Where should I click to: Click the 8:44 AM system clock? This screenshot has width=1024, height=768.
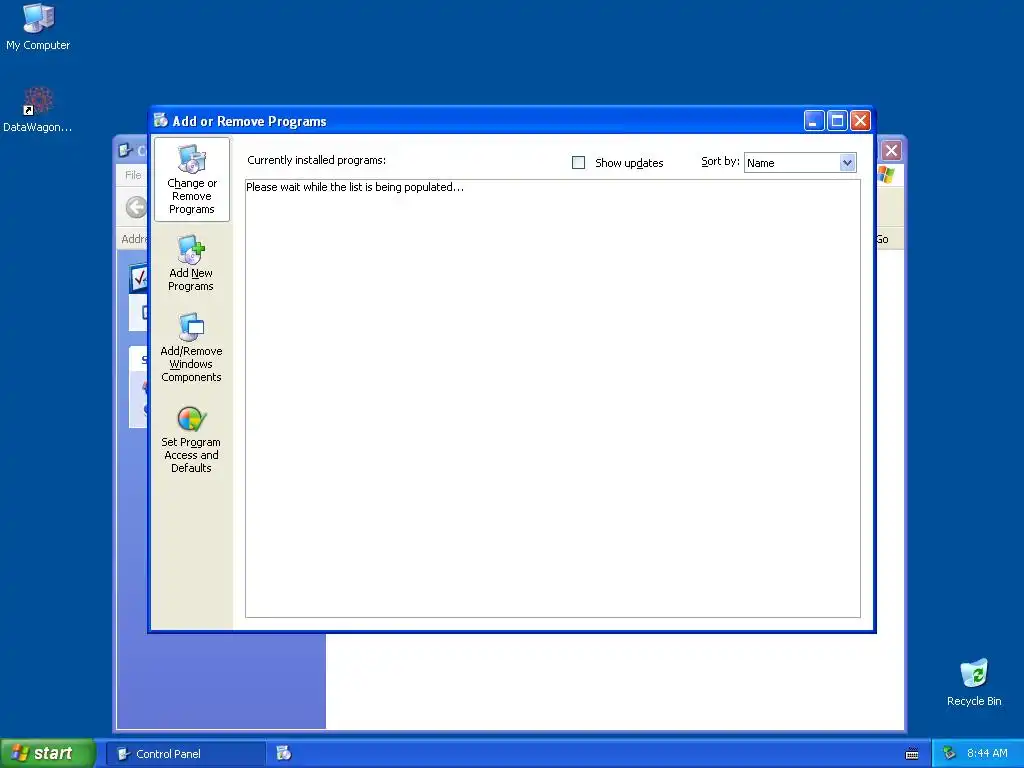click(x=987, y=754)
